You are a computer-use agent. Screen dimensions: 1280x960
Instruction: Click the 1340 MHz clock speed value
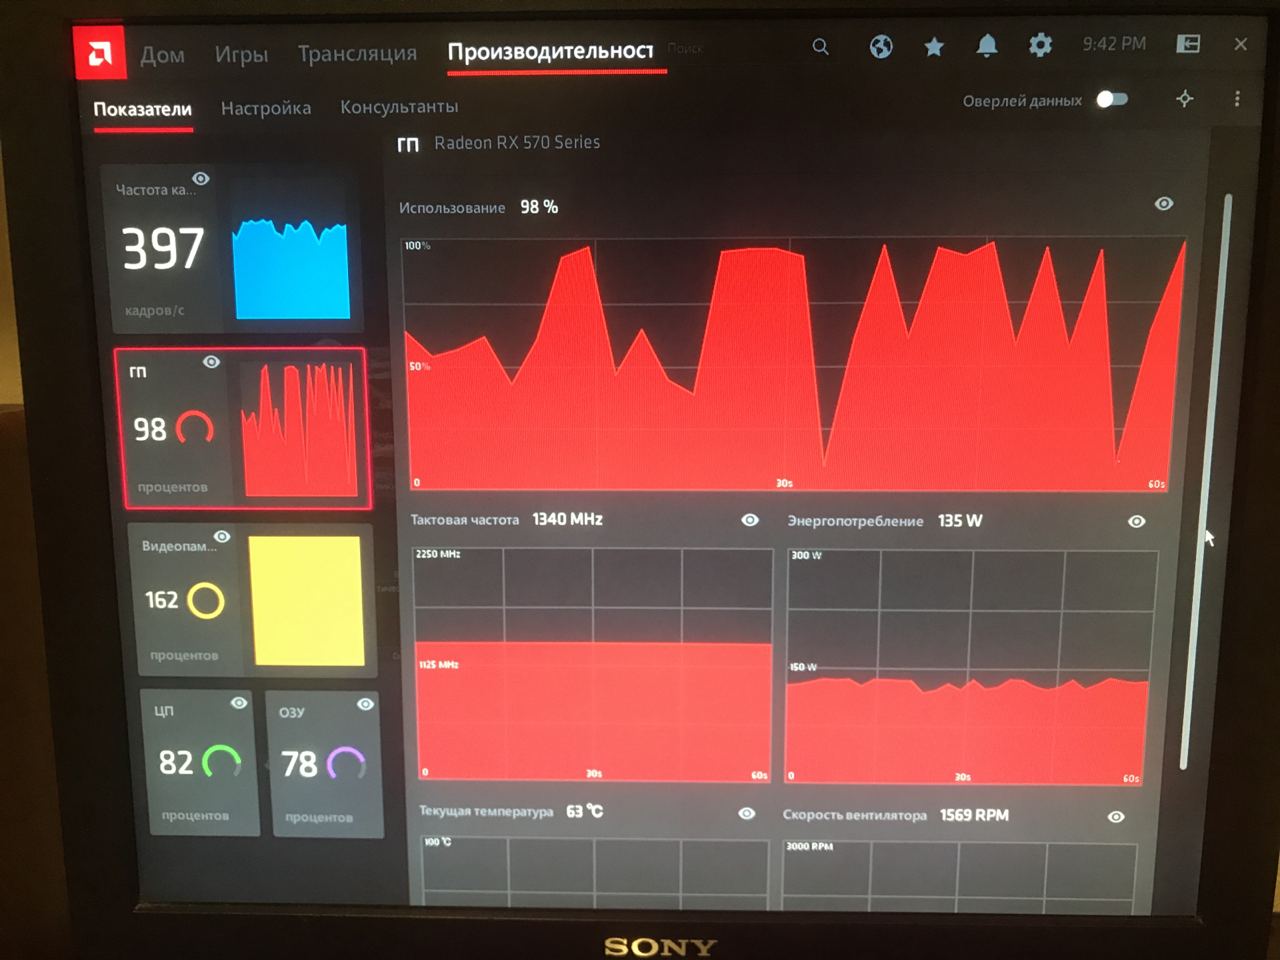click(567, 519)
